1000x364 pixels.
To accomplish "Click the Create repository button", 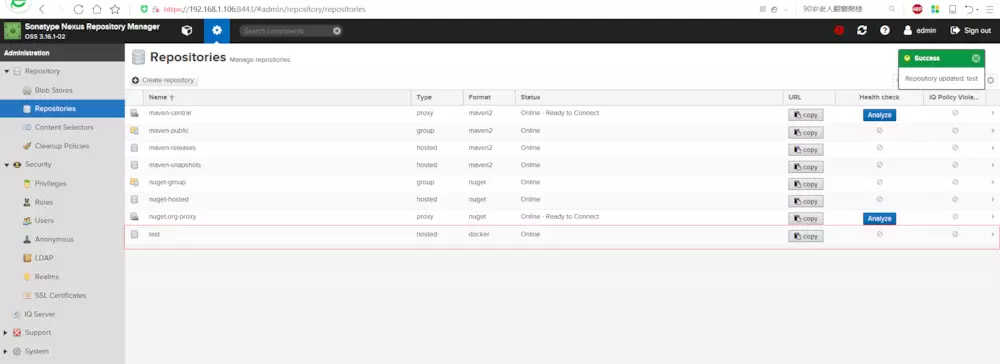I will coord(163,80).
